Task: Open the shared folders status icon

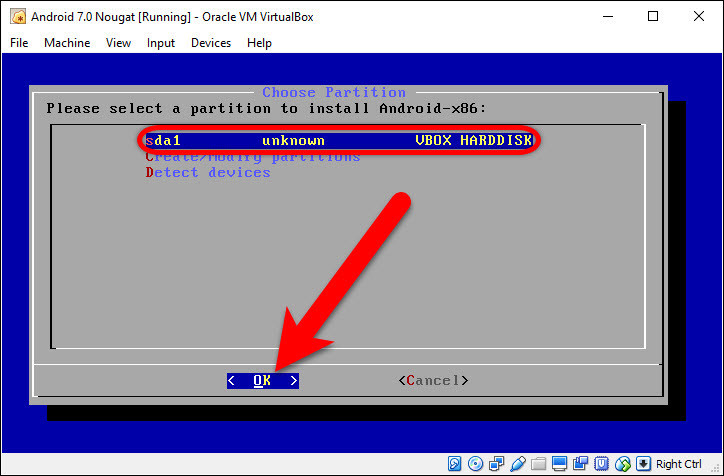Action: click(538, 463)
